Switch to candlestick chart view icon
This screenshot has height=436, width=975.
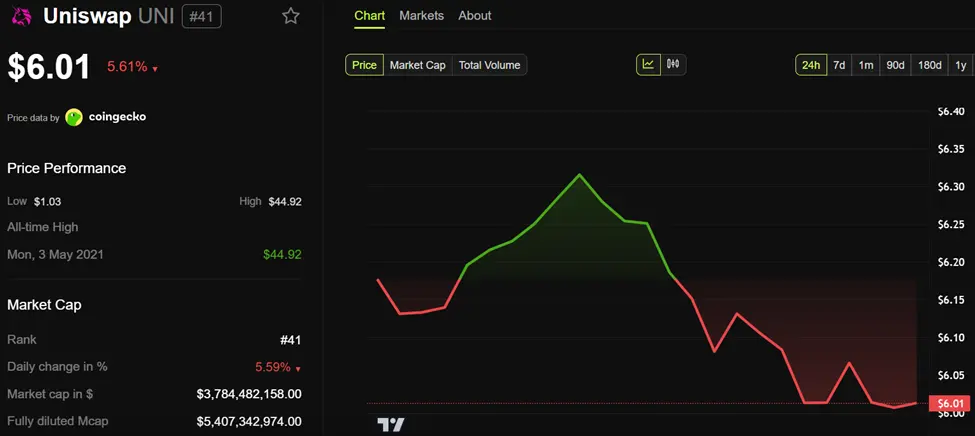[x=673, y=65]
